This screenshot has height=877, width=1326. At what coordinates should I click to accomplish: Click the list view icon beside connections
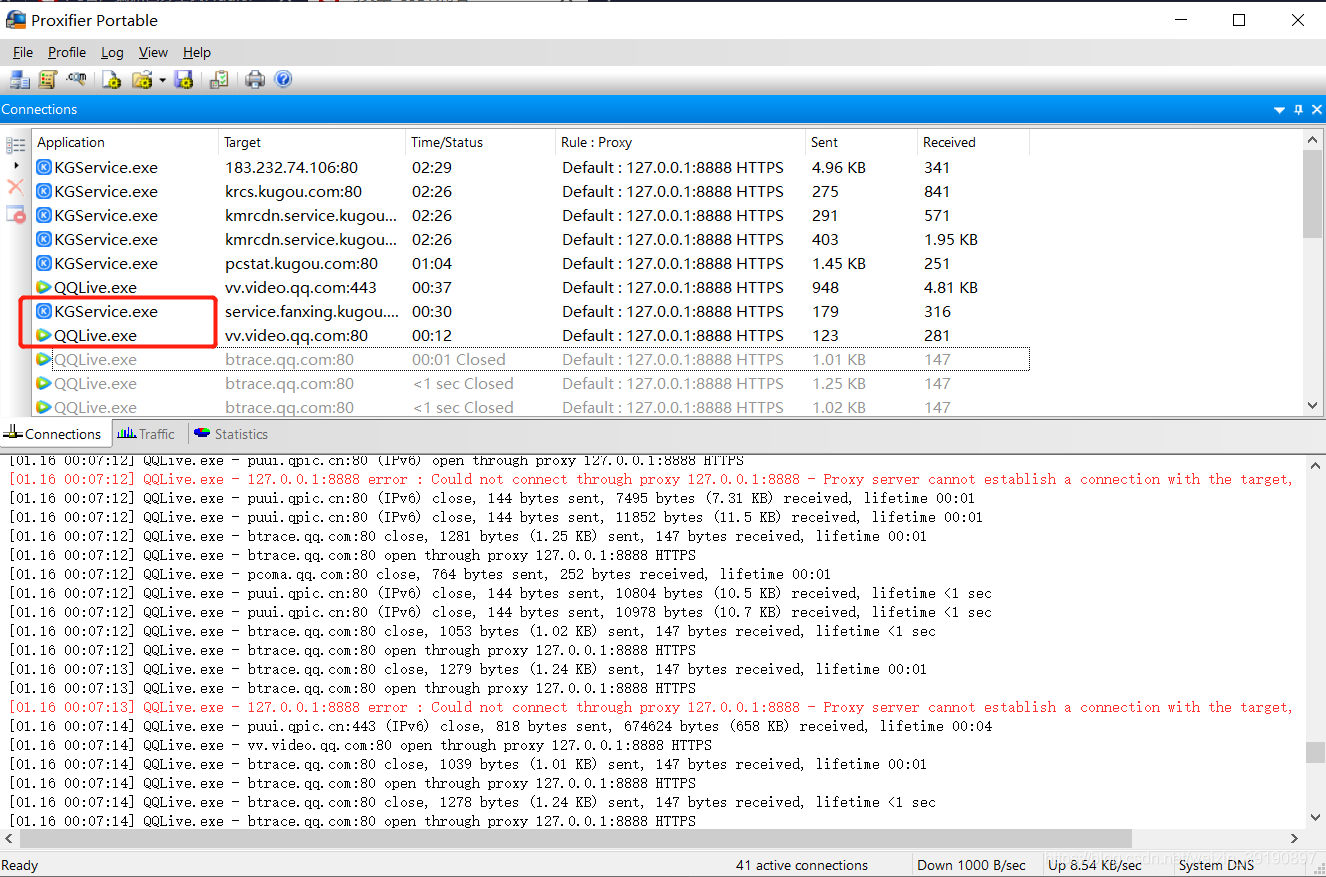(x=16, y=146)
